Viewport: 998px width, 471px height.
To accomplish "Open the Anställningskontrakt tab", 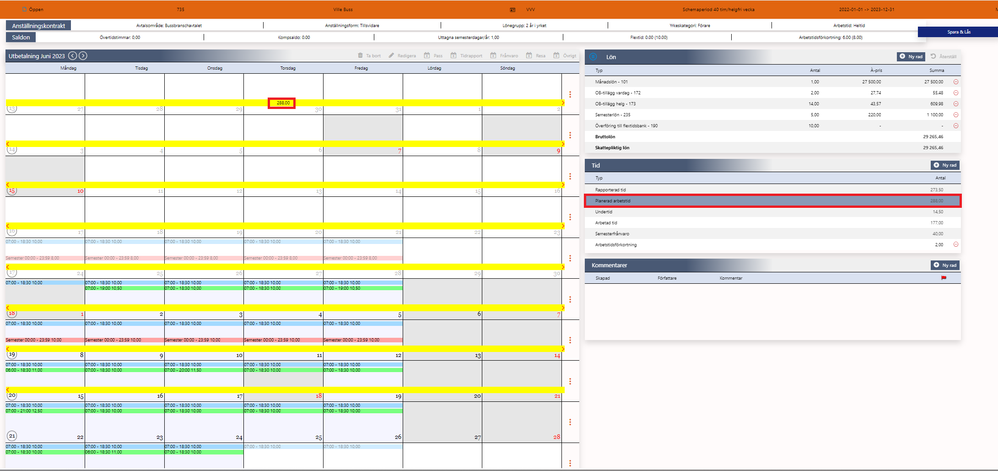I will pyautogui.click(x=39, y=25).
